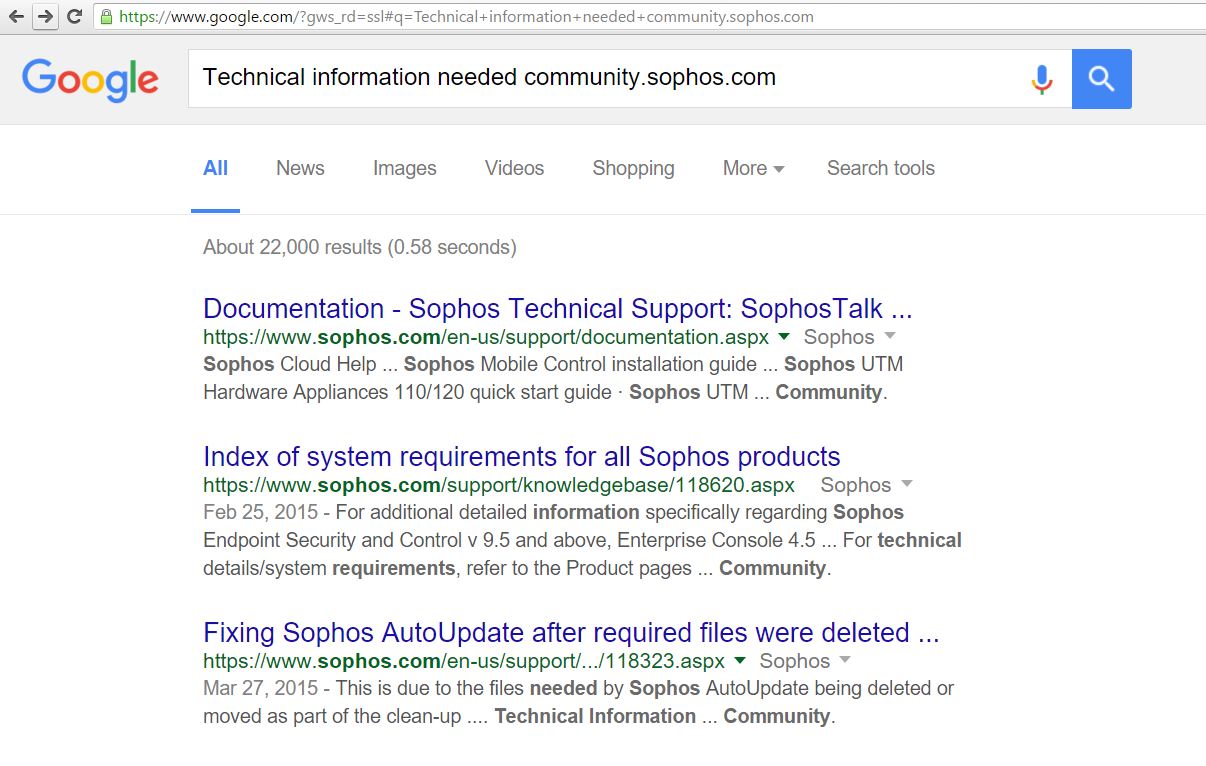Switch to the All results tab
Viewport: 1206px width, 766px height.
click(x=215, y=168)
